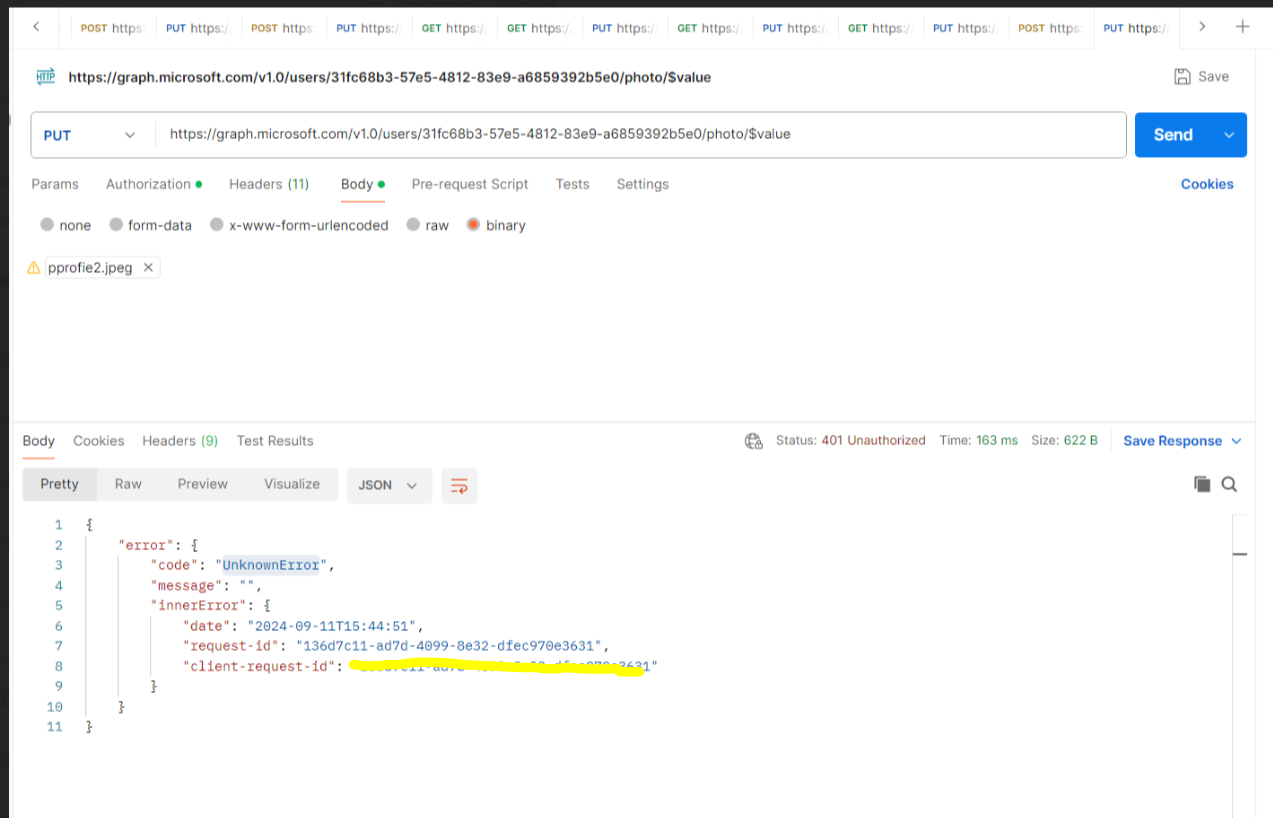
Task: Switch to the Authorization tab
Action: pos(154,184)
